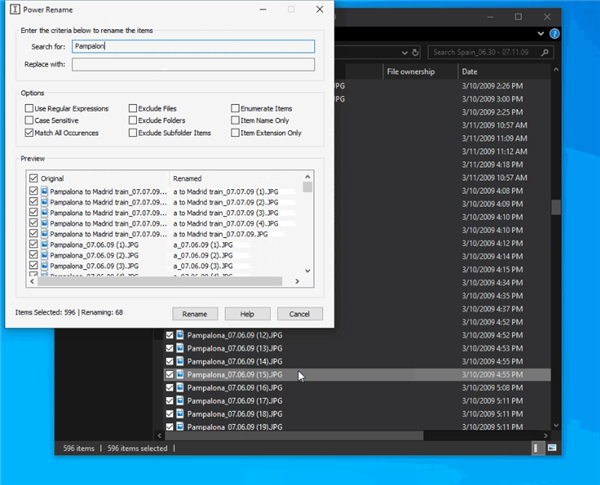The width and height of the screenshot is (600, 485).
Task: Click file icon of Pampalona_07.06.09 (1).JPG in preview
Action: coord(44,245)
